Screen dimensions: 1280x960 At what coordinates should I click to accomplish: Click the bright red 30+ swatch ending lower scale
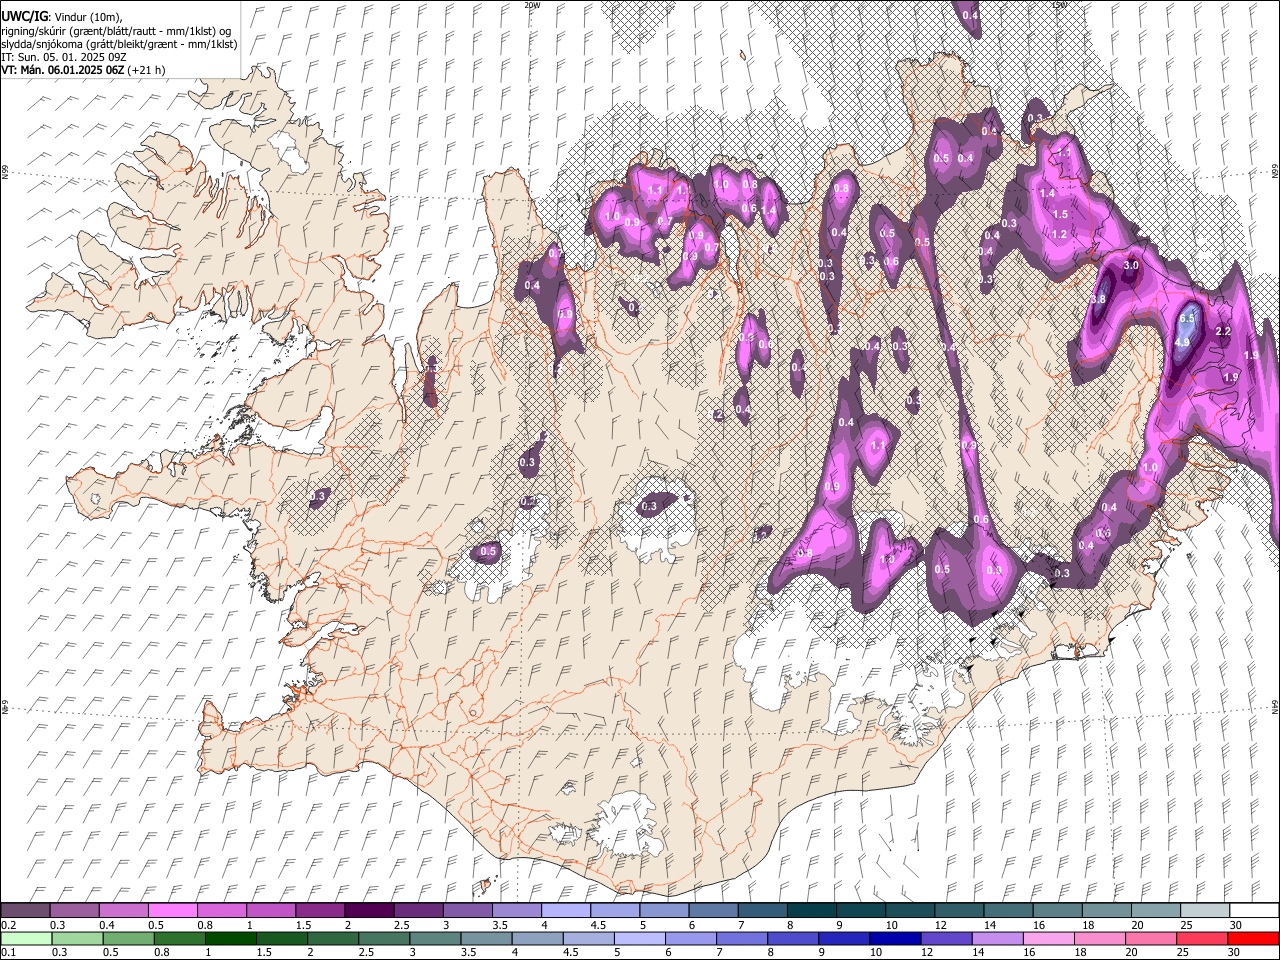pos(1253,939)
